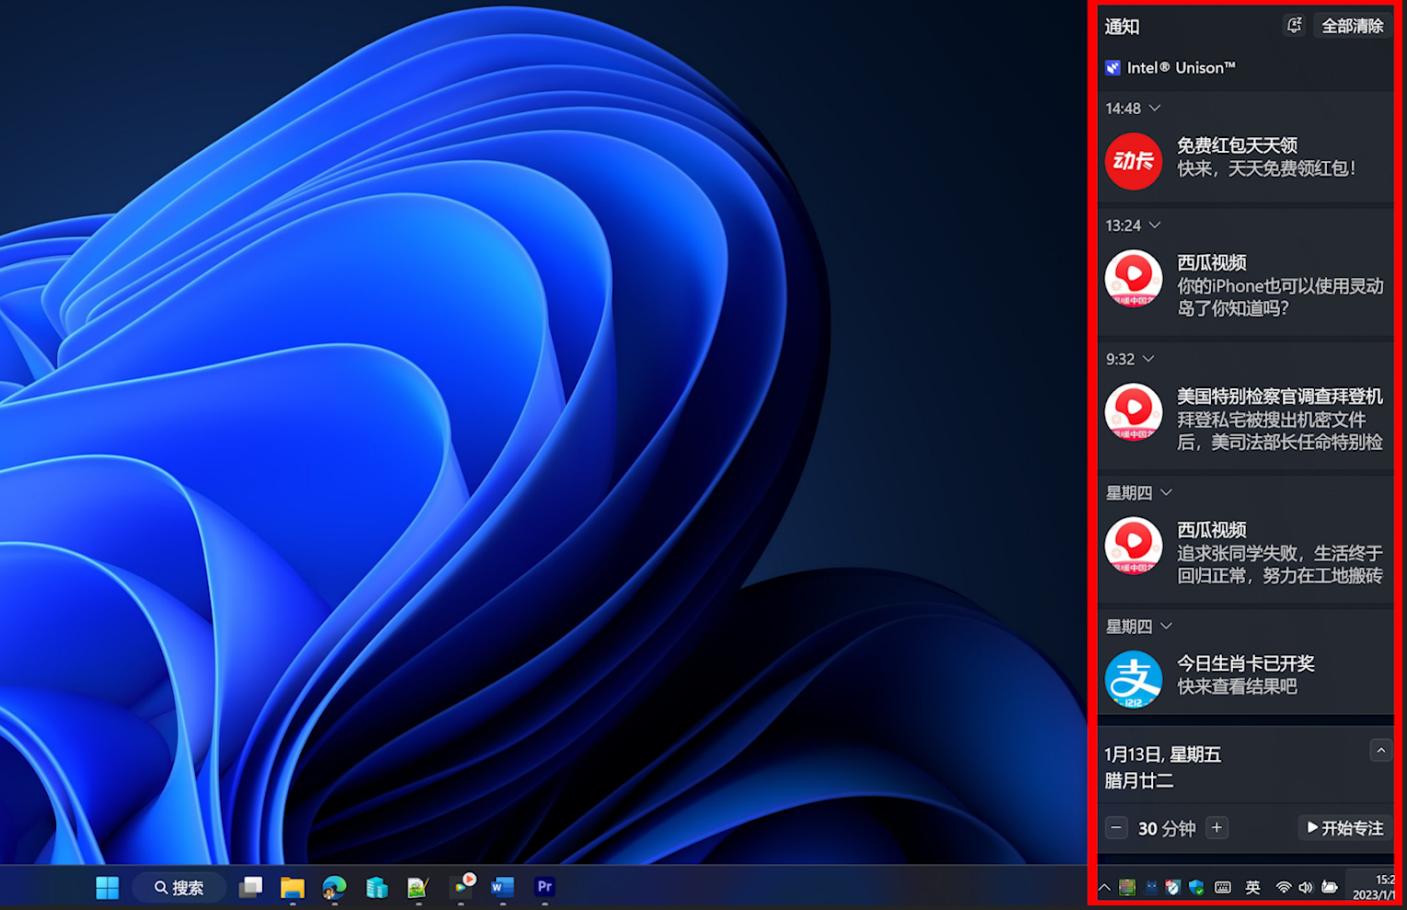Open Microsoft Word from the taskbar
The width and height of the screenshot is (1407, 910).
(x=502, y=887)
